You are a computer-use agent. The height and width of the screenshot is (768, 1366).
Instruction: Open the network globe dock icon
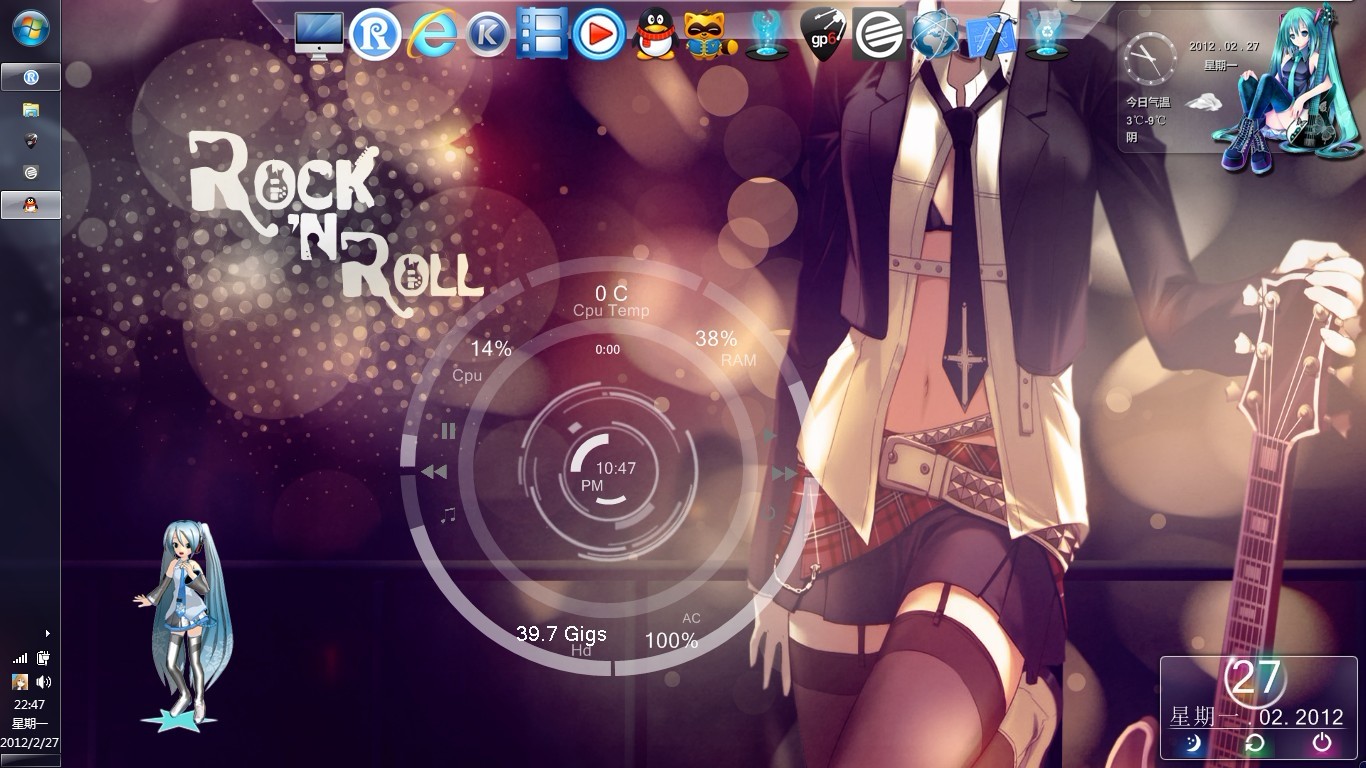[935, 35]
